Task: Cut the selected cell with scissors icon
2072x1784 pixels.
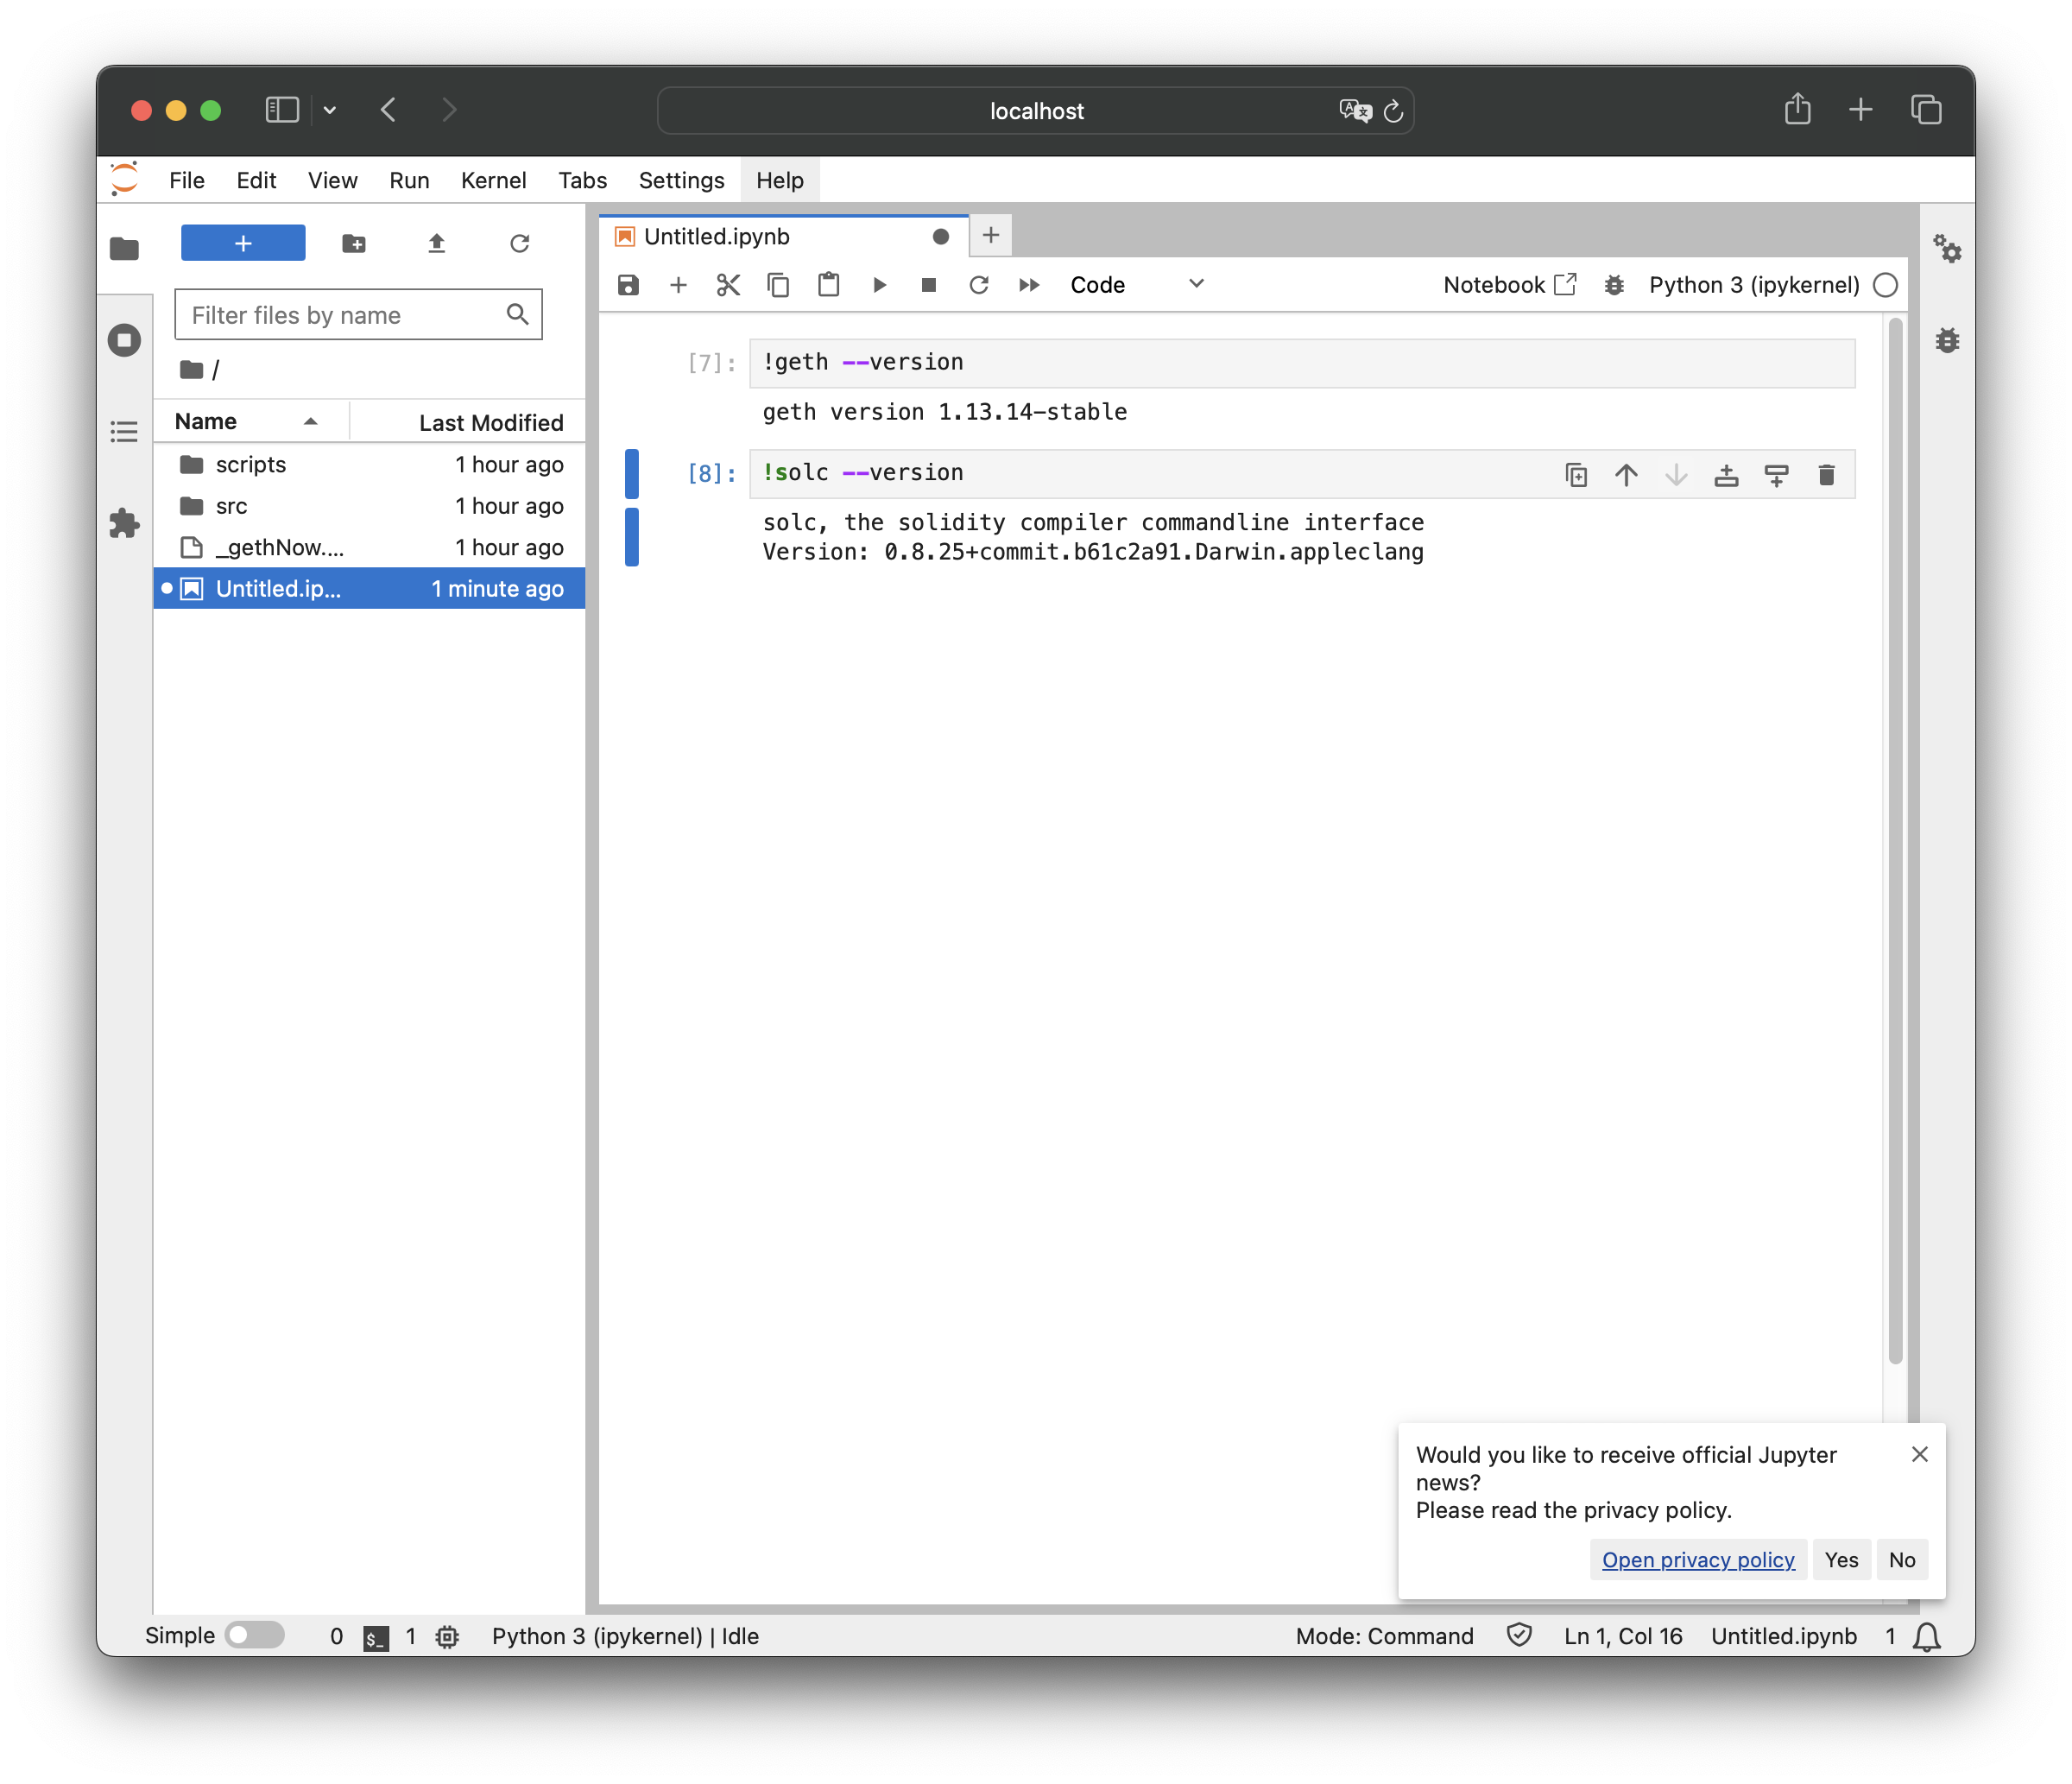Action: [x=728, y=285]
